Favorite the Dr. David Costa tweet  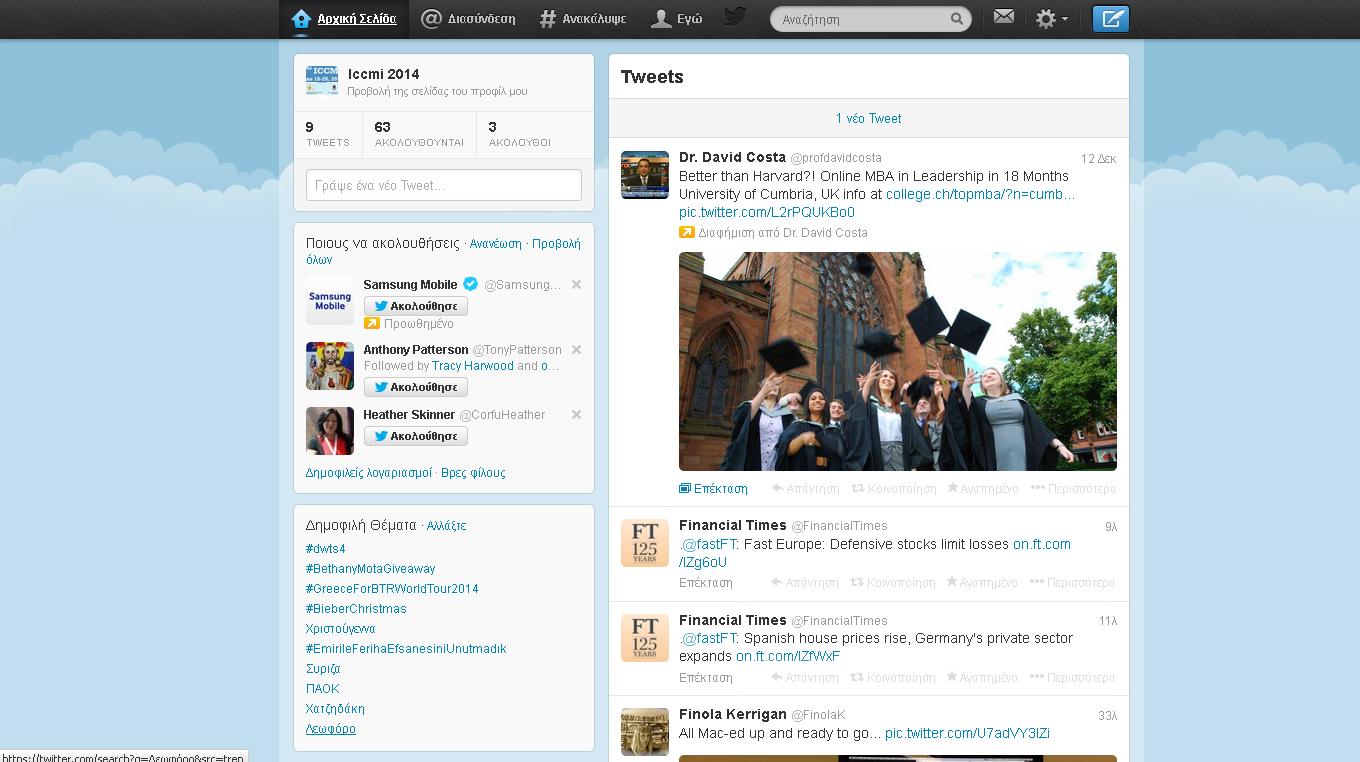click(982, 489)
